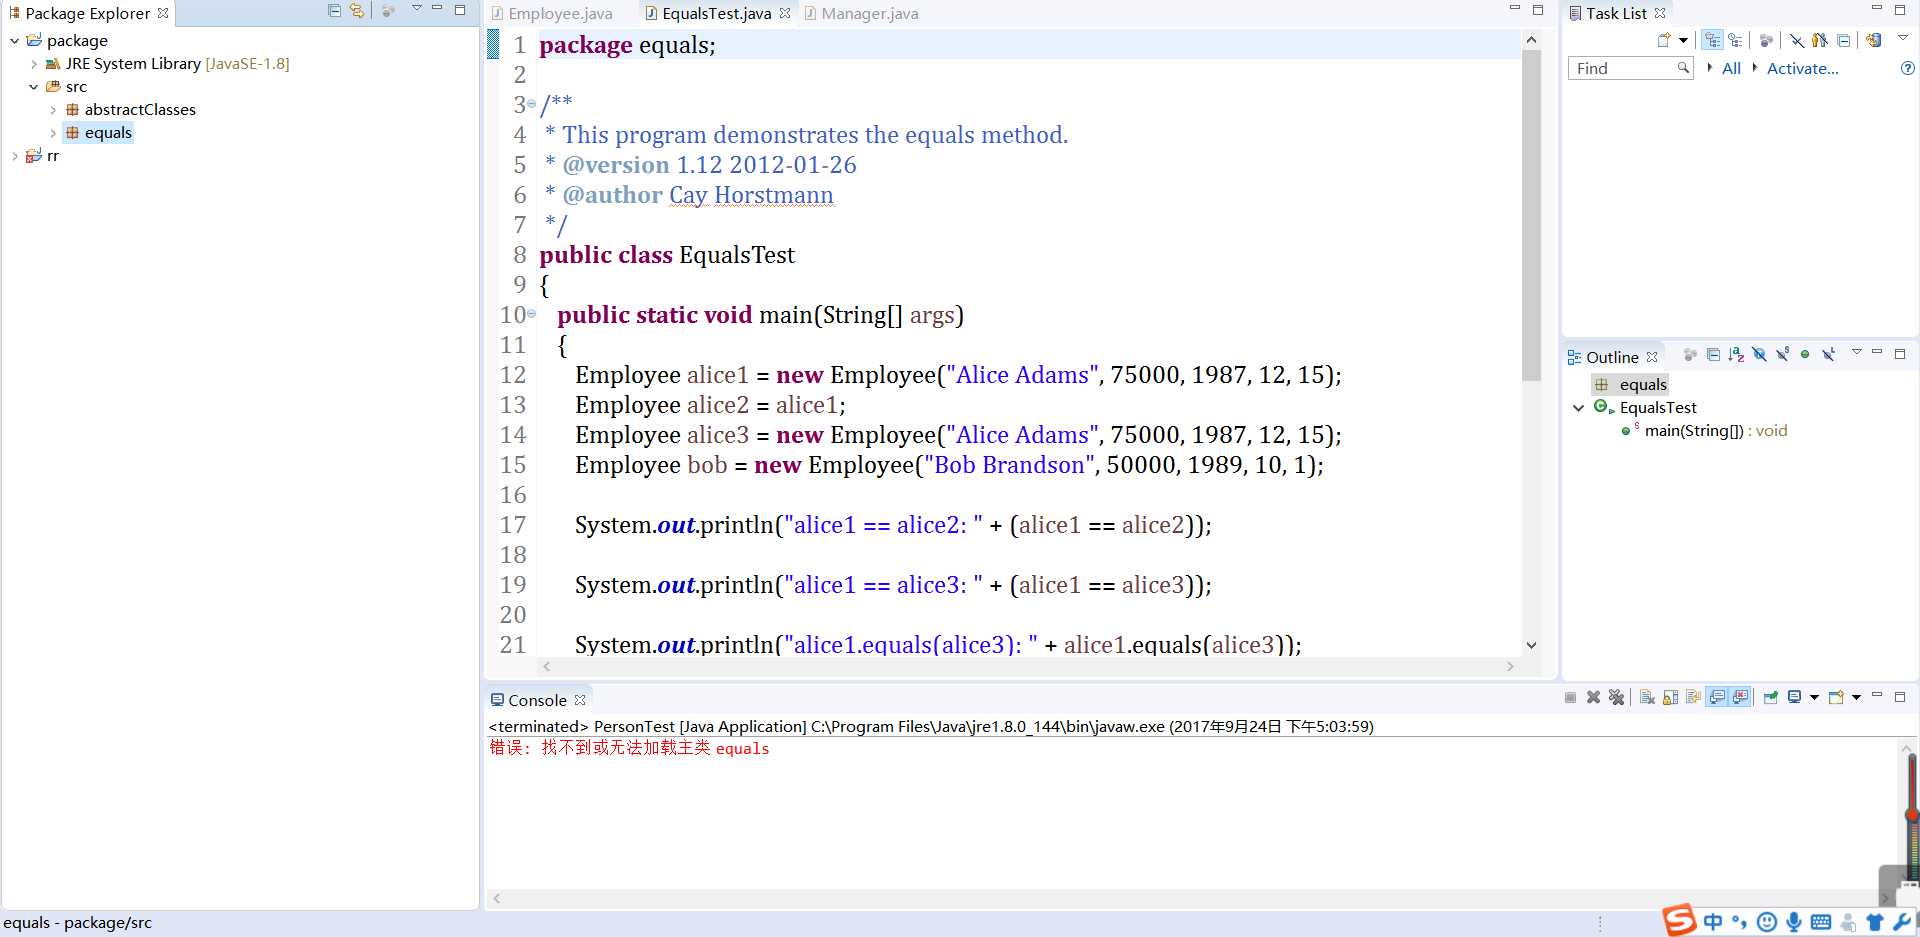The width and height of the screenshot is (1920, 937).
Task: Collapse all in Package Explorer toolbar
Action: click(x=334, y=10)
